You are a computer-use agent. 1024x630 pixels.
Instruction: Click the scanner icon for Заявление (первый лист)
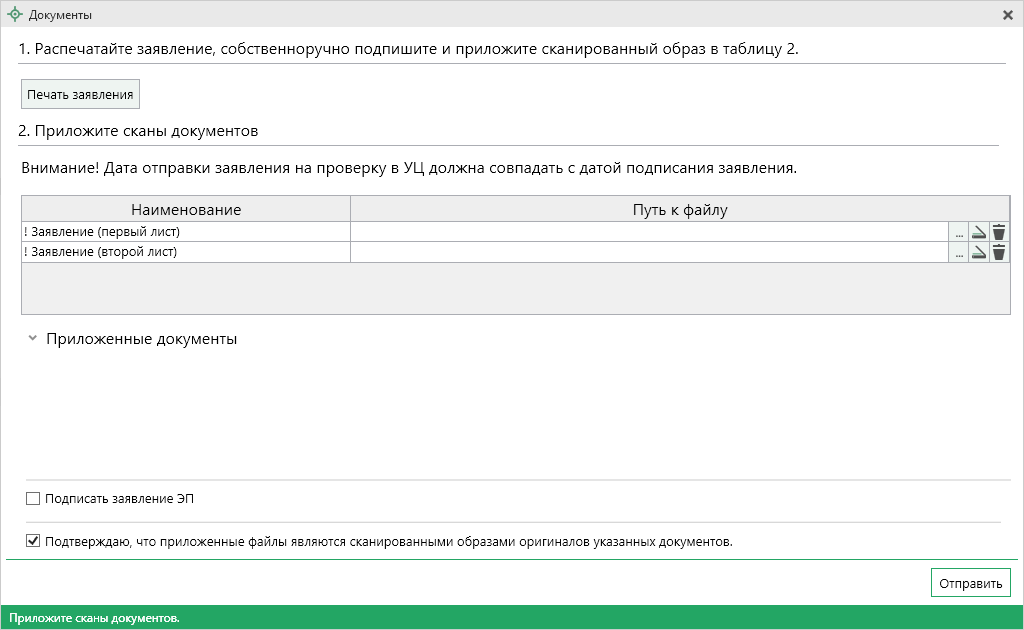(x=979, y=232)
